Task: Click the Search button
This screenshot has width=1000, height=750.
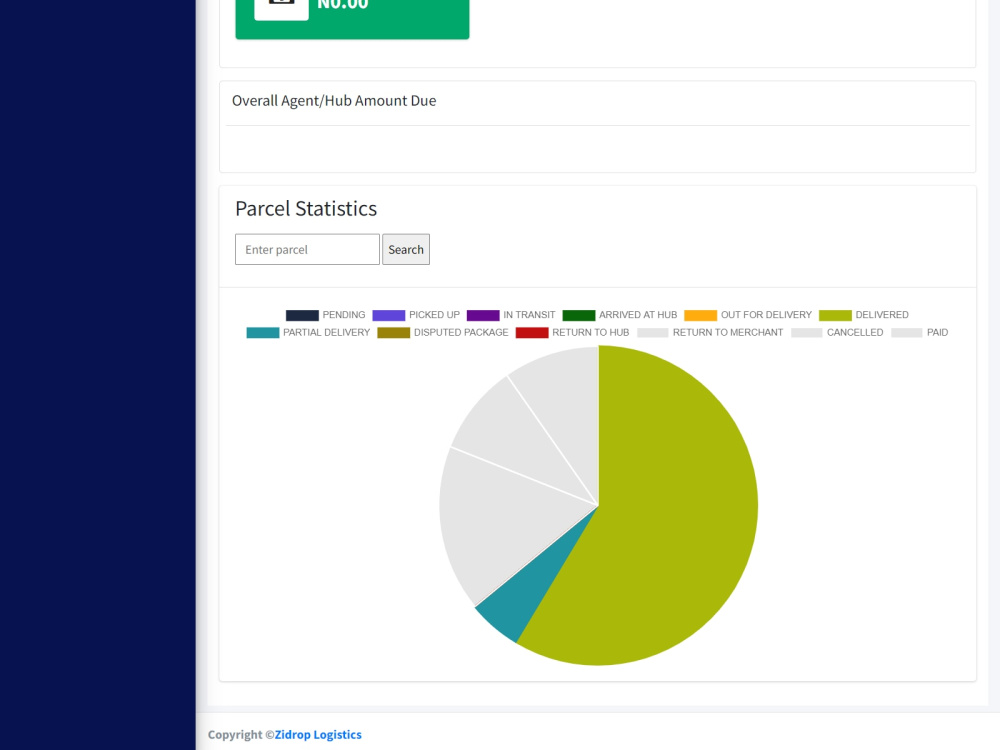Action: [406, 249]
